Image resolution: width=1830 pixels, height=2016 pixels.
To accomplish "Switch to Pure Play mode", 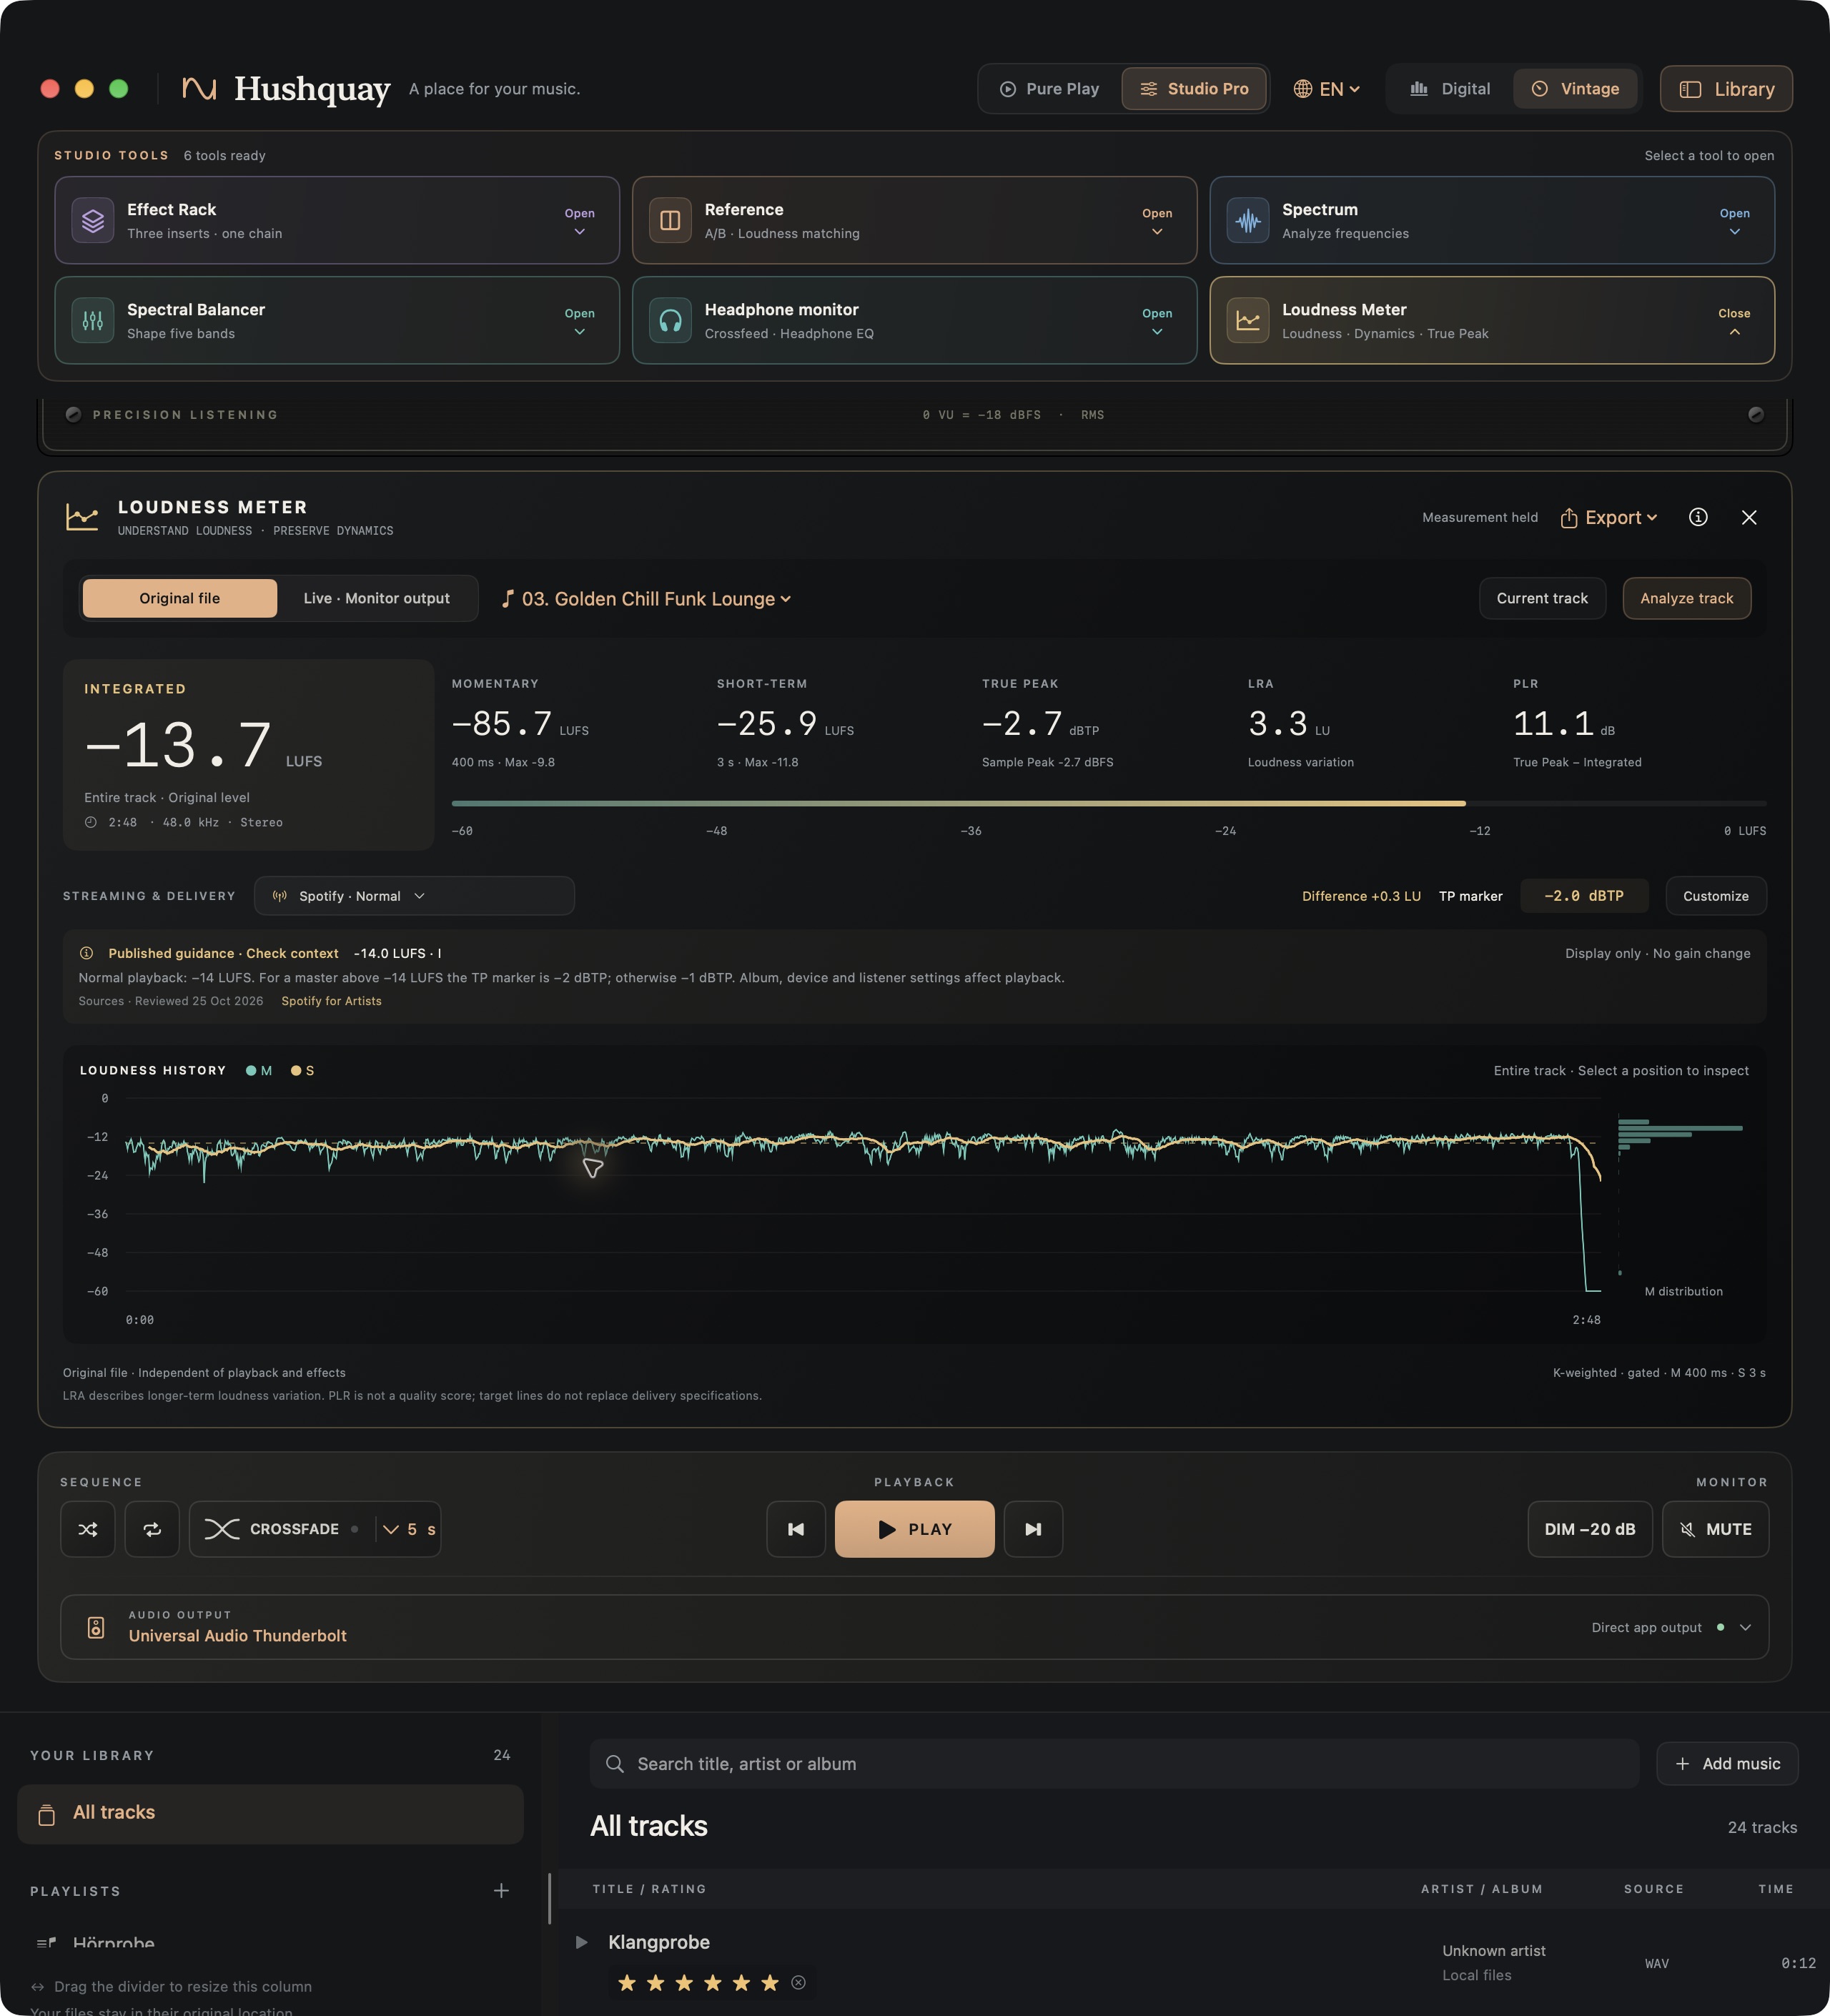I will [1049, 89].
